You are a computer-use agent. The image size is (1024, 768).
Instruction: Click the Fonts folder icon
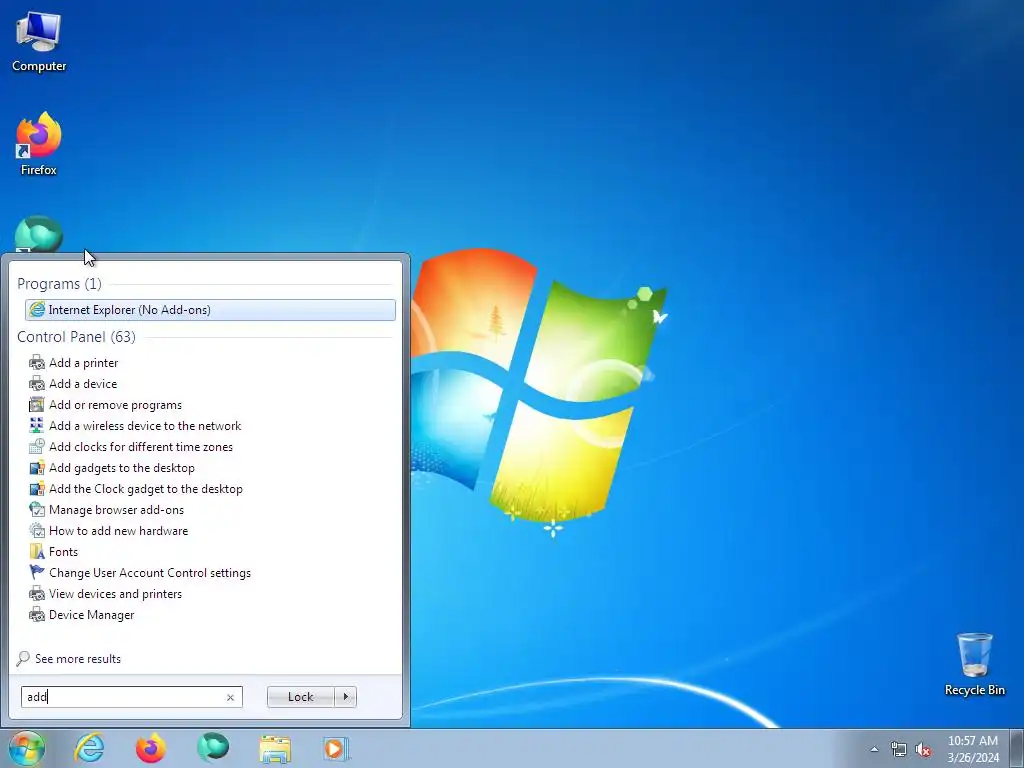point(37,552)
